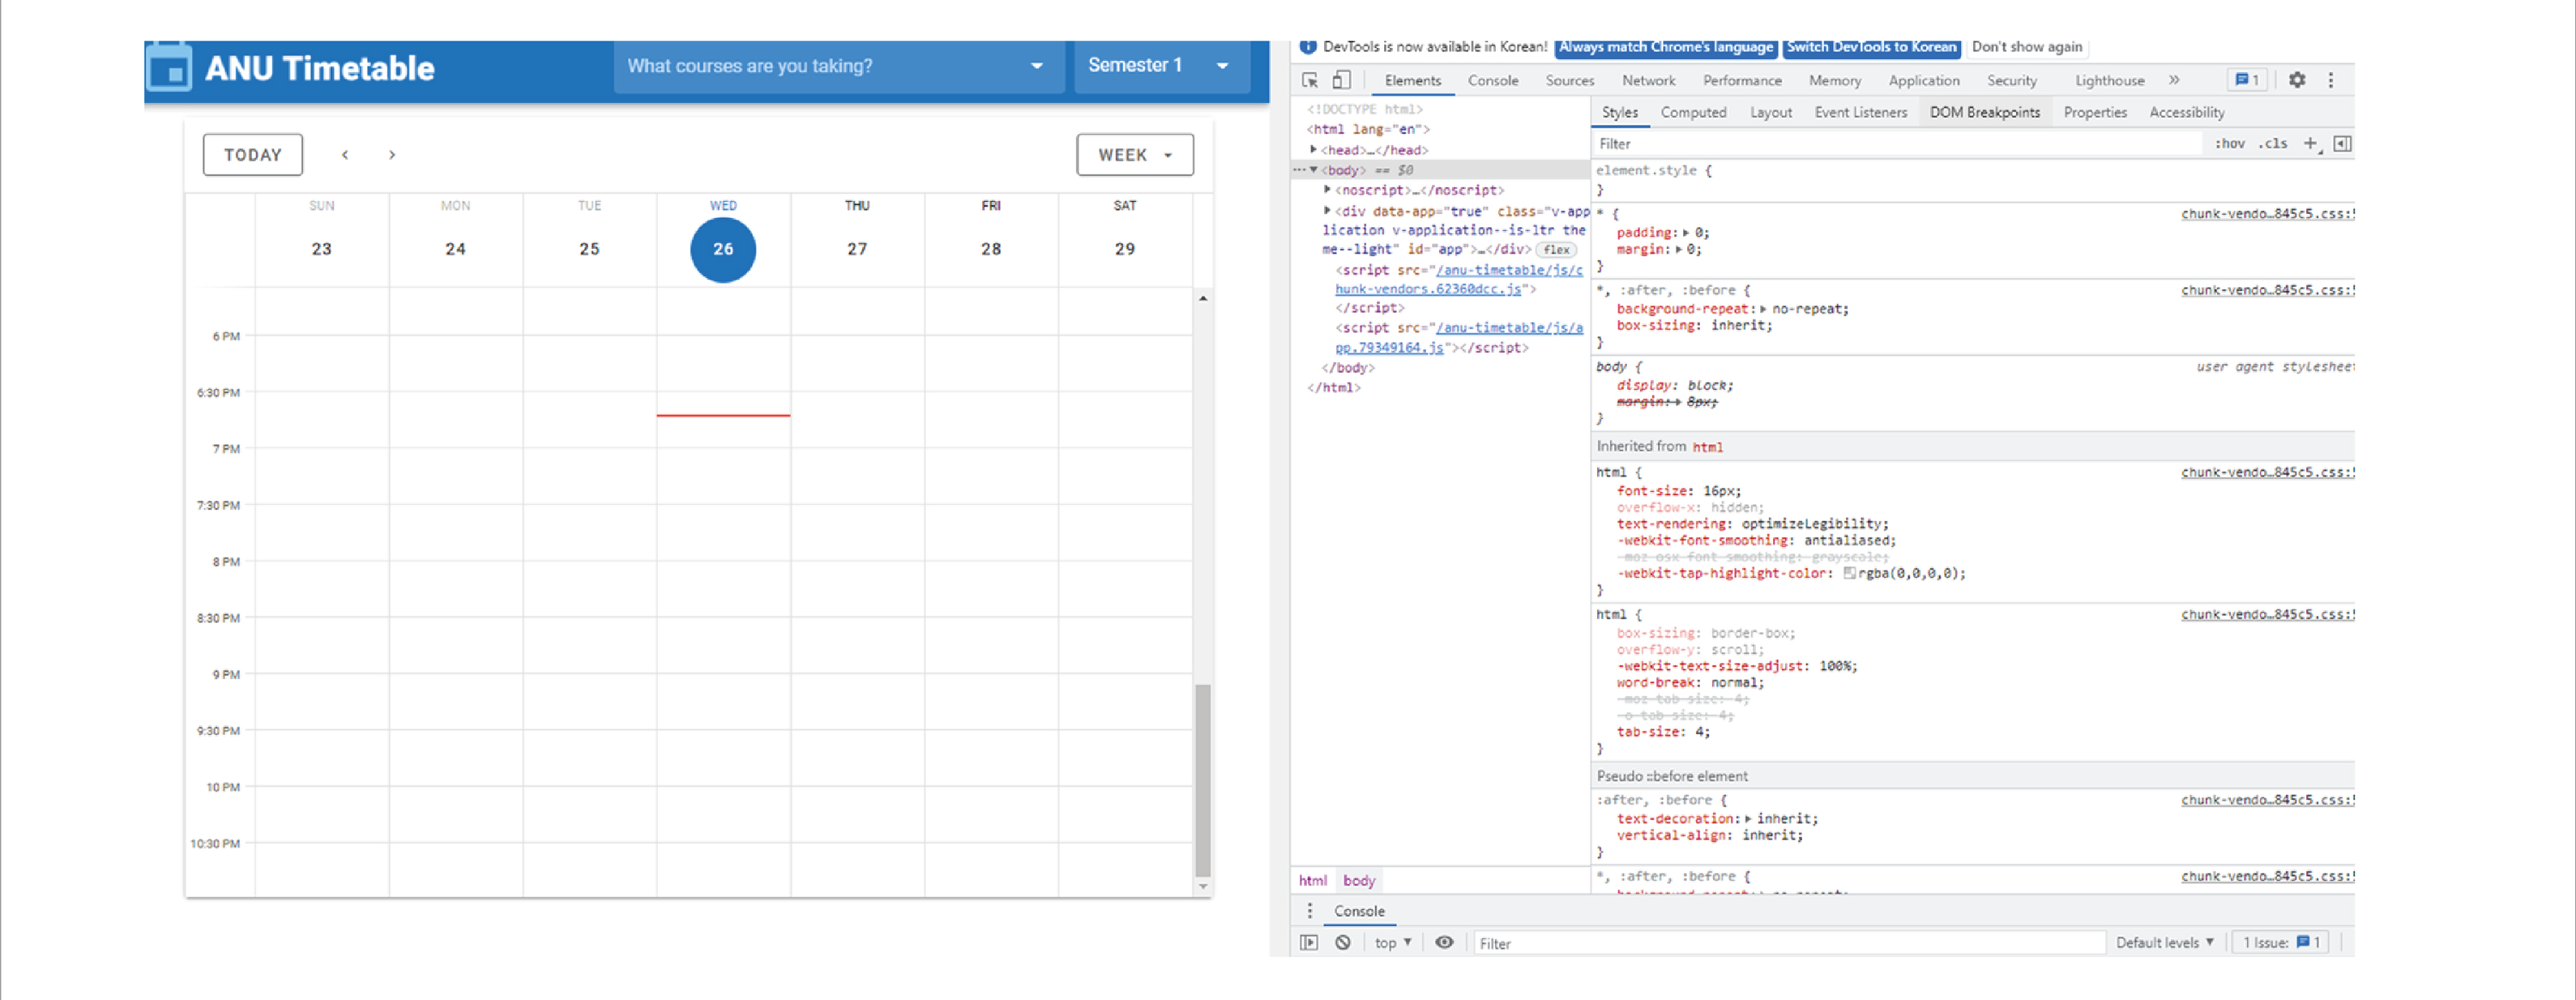Open console drawer three-dot menu
The width and height of the screenshot is (2576, 1000).
click(x=1310, y=911)
